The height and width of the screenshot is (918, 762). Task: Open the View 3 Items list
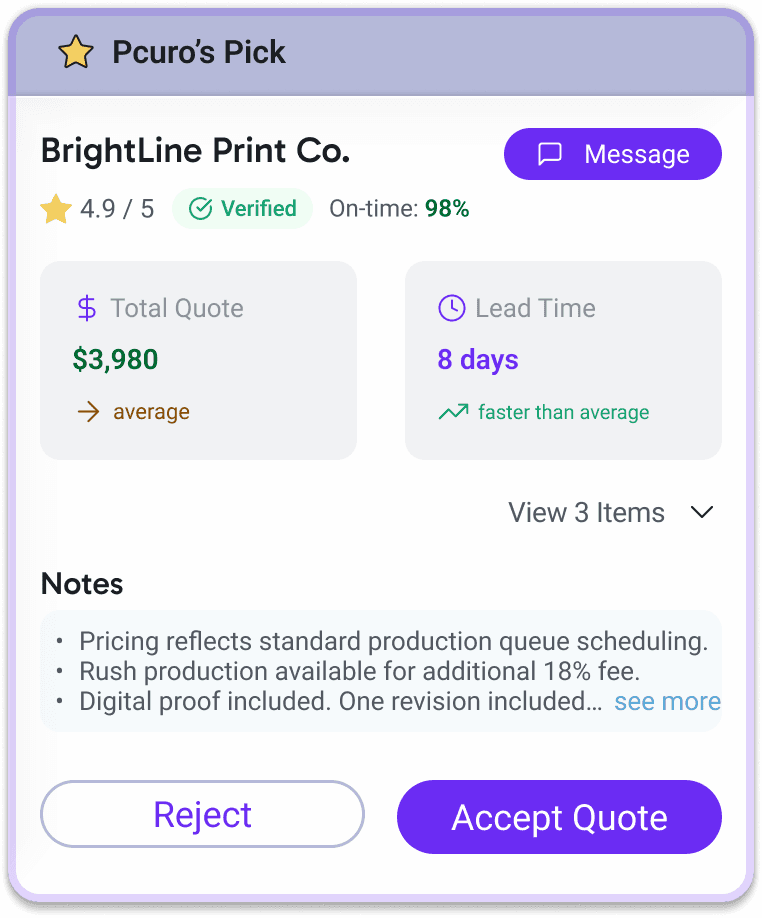pyautogui.click(x=612, y=512)
